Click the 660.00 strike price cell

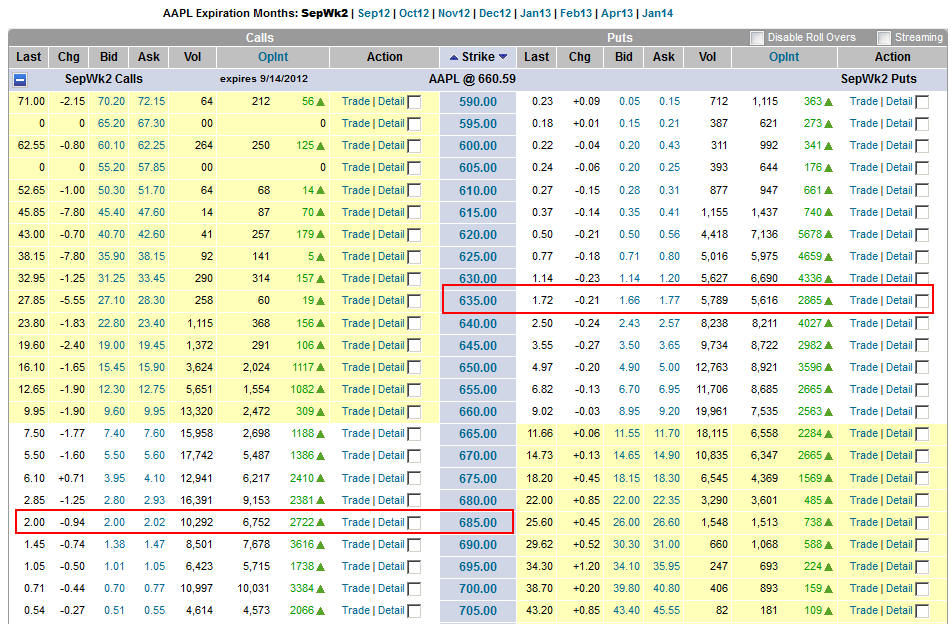tap(477, 412)
